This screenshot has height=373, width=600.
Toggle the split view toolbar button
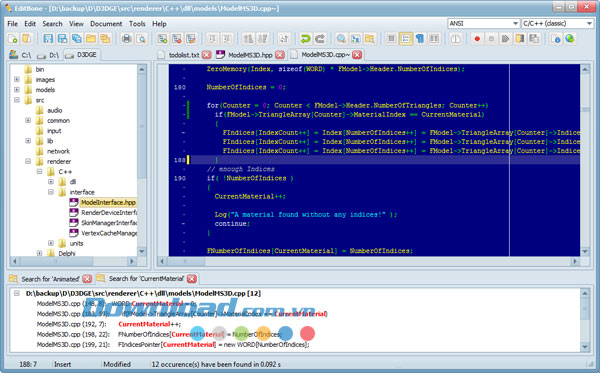[434, 39]
